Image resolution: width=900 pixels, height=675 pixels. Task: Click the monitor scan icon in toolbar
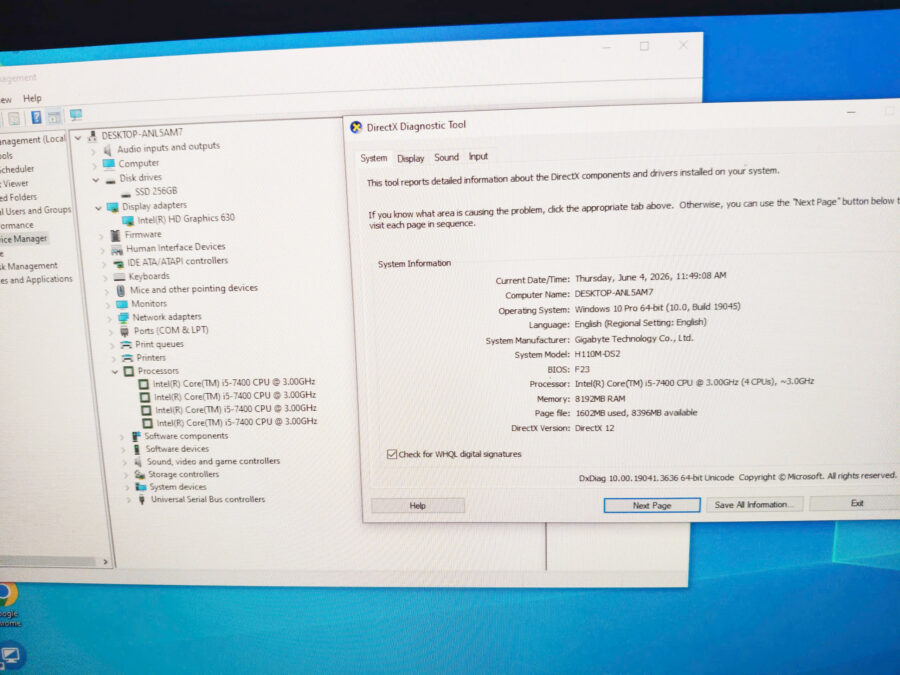[x=76, y=115]
